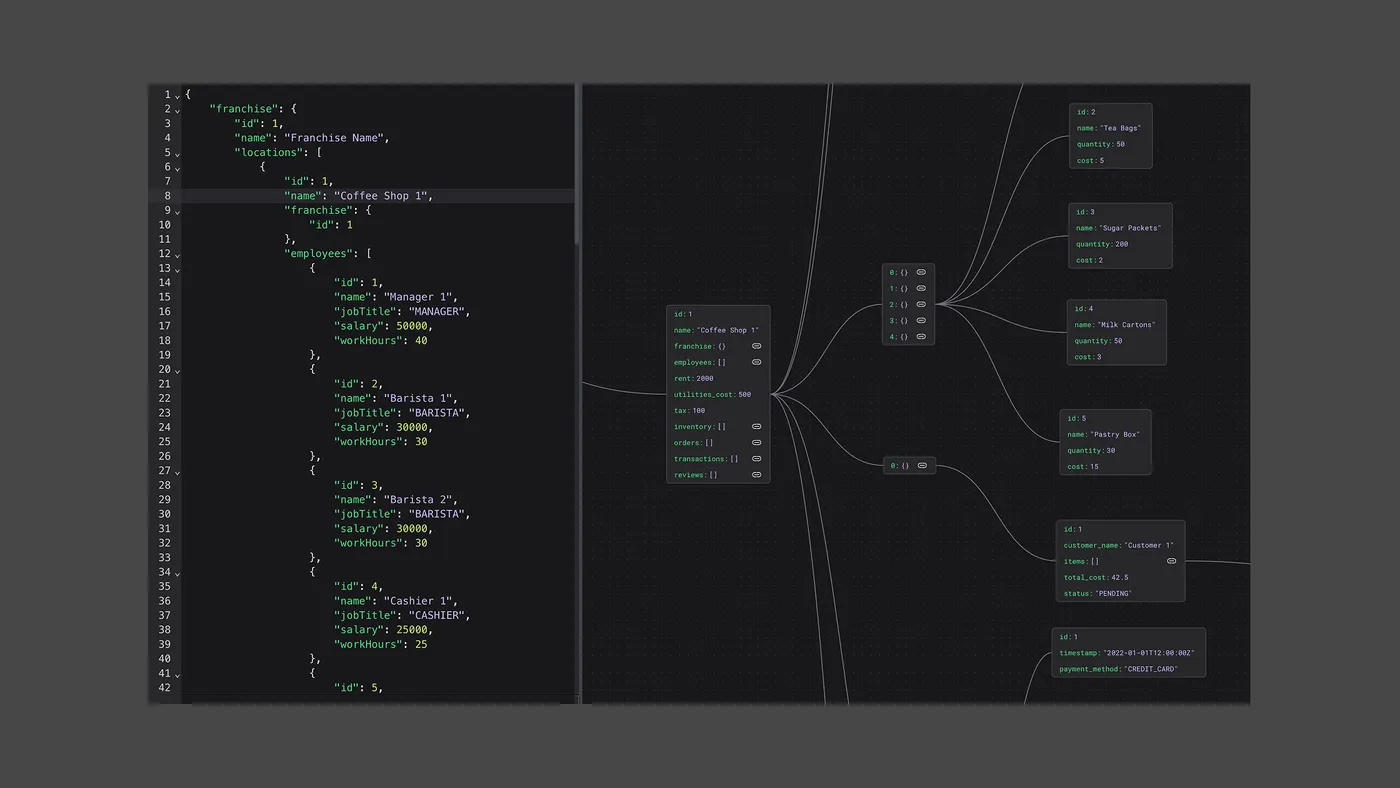Click the "Milk Cartons" name in graph node
1400x788 pixels.
pos(1126,325)
